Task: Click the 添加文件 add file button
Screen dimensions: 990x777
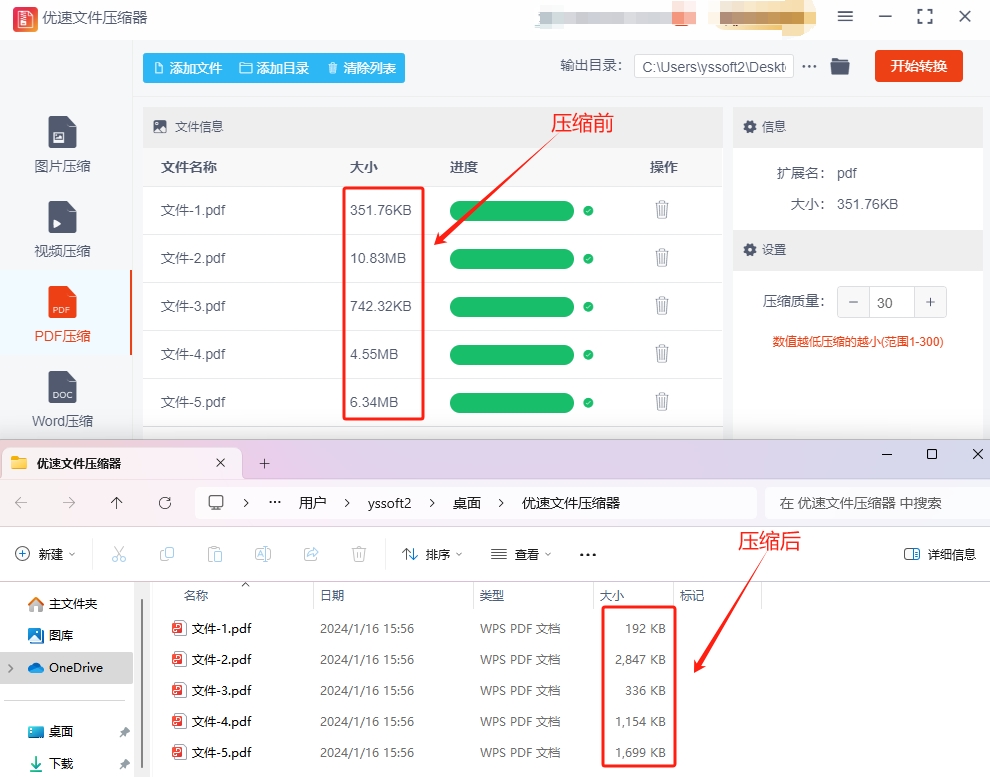Action: (x=188, y=68)
